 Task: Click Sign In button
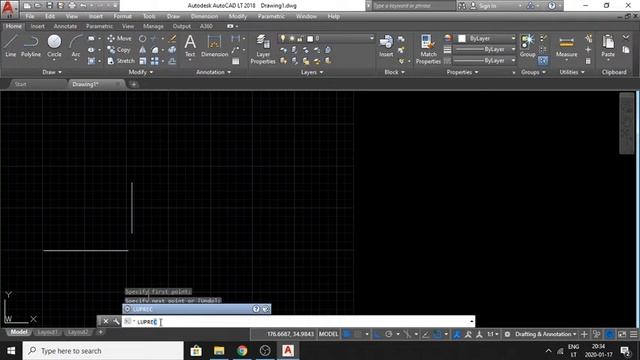click(488, 6)
